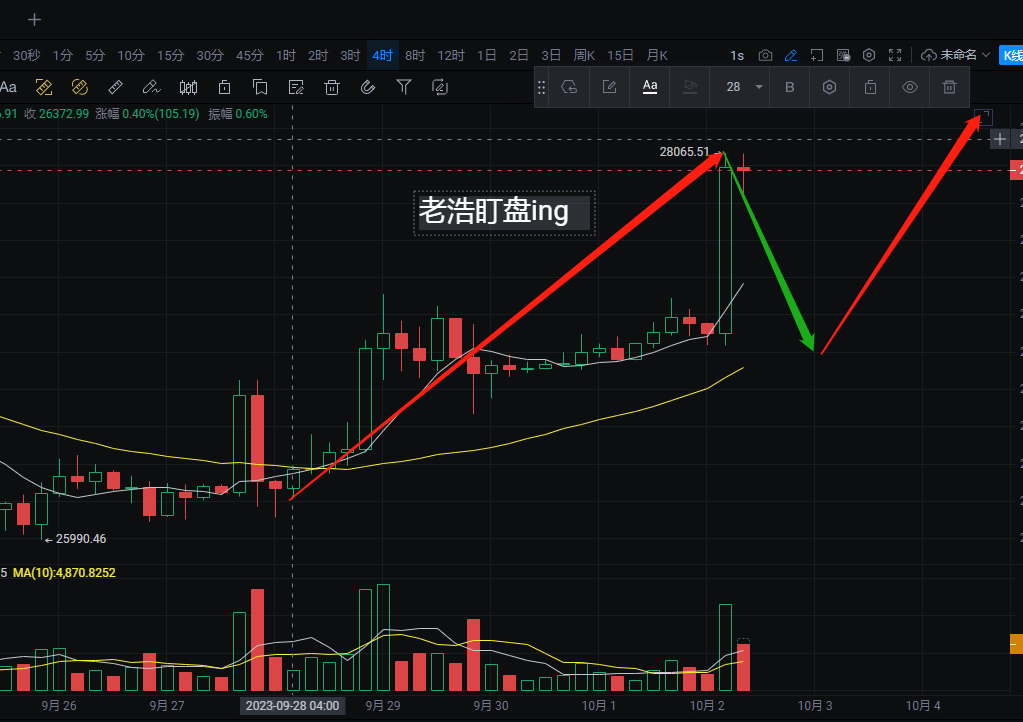Open floating toolbar hexagon settings

click(829, 87)
